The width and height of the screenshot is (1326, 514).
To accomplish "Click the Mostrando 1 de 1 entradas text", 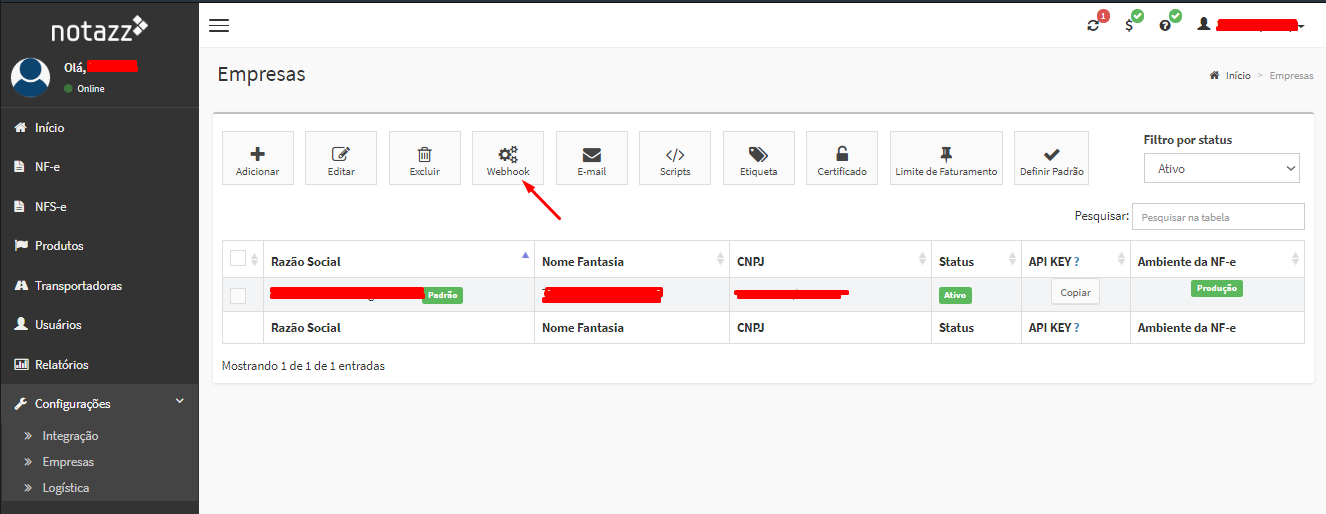I will pos(303,366).
